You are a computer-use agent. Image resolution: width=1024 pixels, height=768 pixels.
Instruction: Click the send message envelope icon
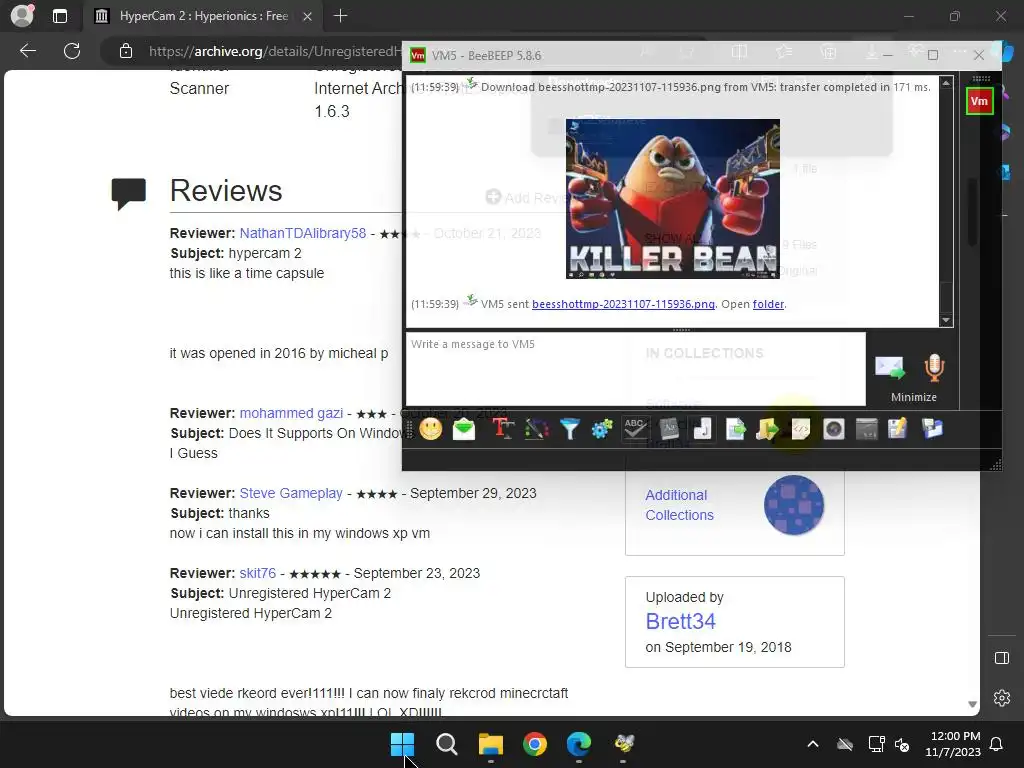(x=889, y=368)
